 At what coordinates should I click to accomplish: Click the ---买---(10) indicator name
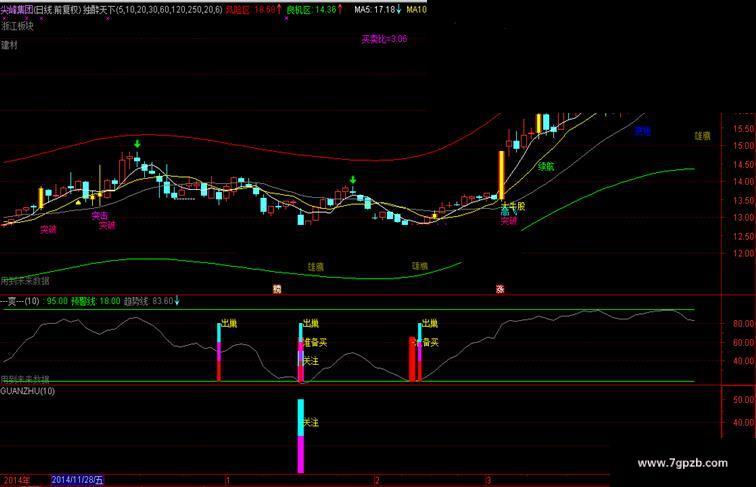point(20,301)
